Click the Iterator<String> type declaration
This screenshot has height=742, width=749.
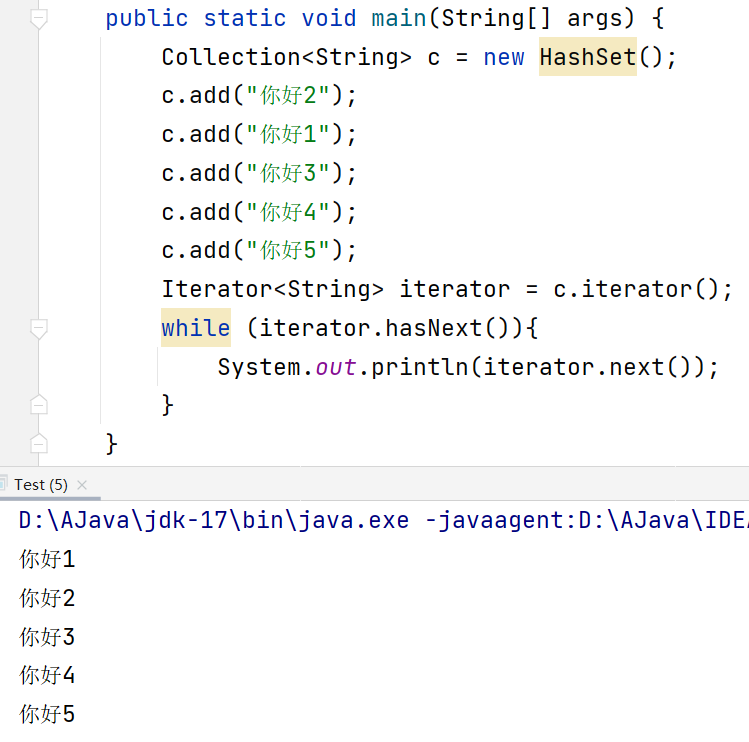click(273, 289)
